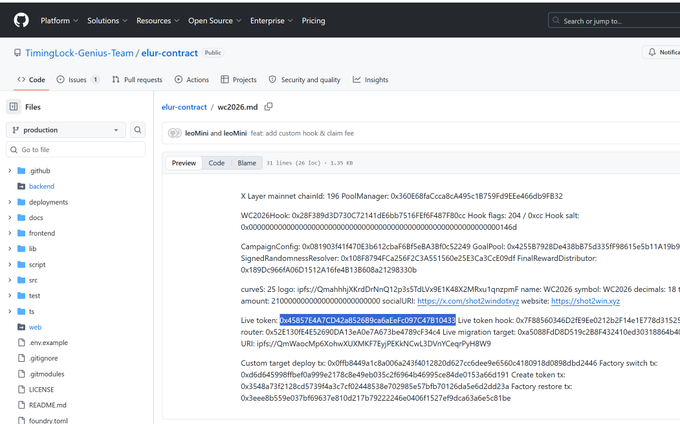The height and width of the screenshot is (424, 680).
Task: Open the web submodule folder
Action: click(x=35, y=327)
